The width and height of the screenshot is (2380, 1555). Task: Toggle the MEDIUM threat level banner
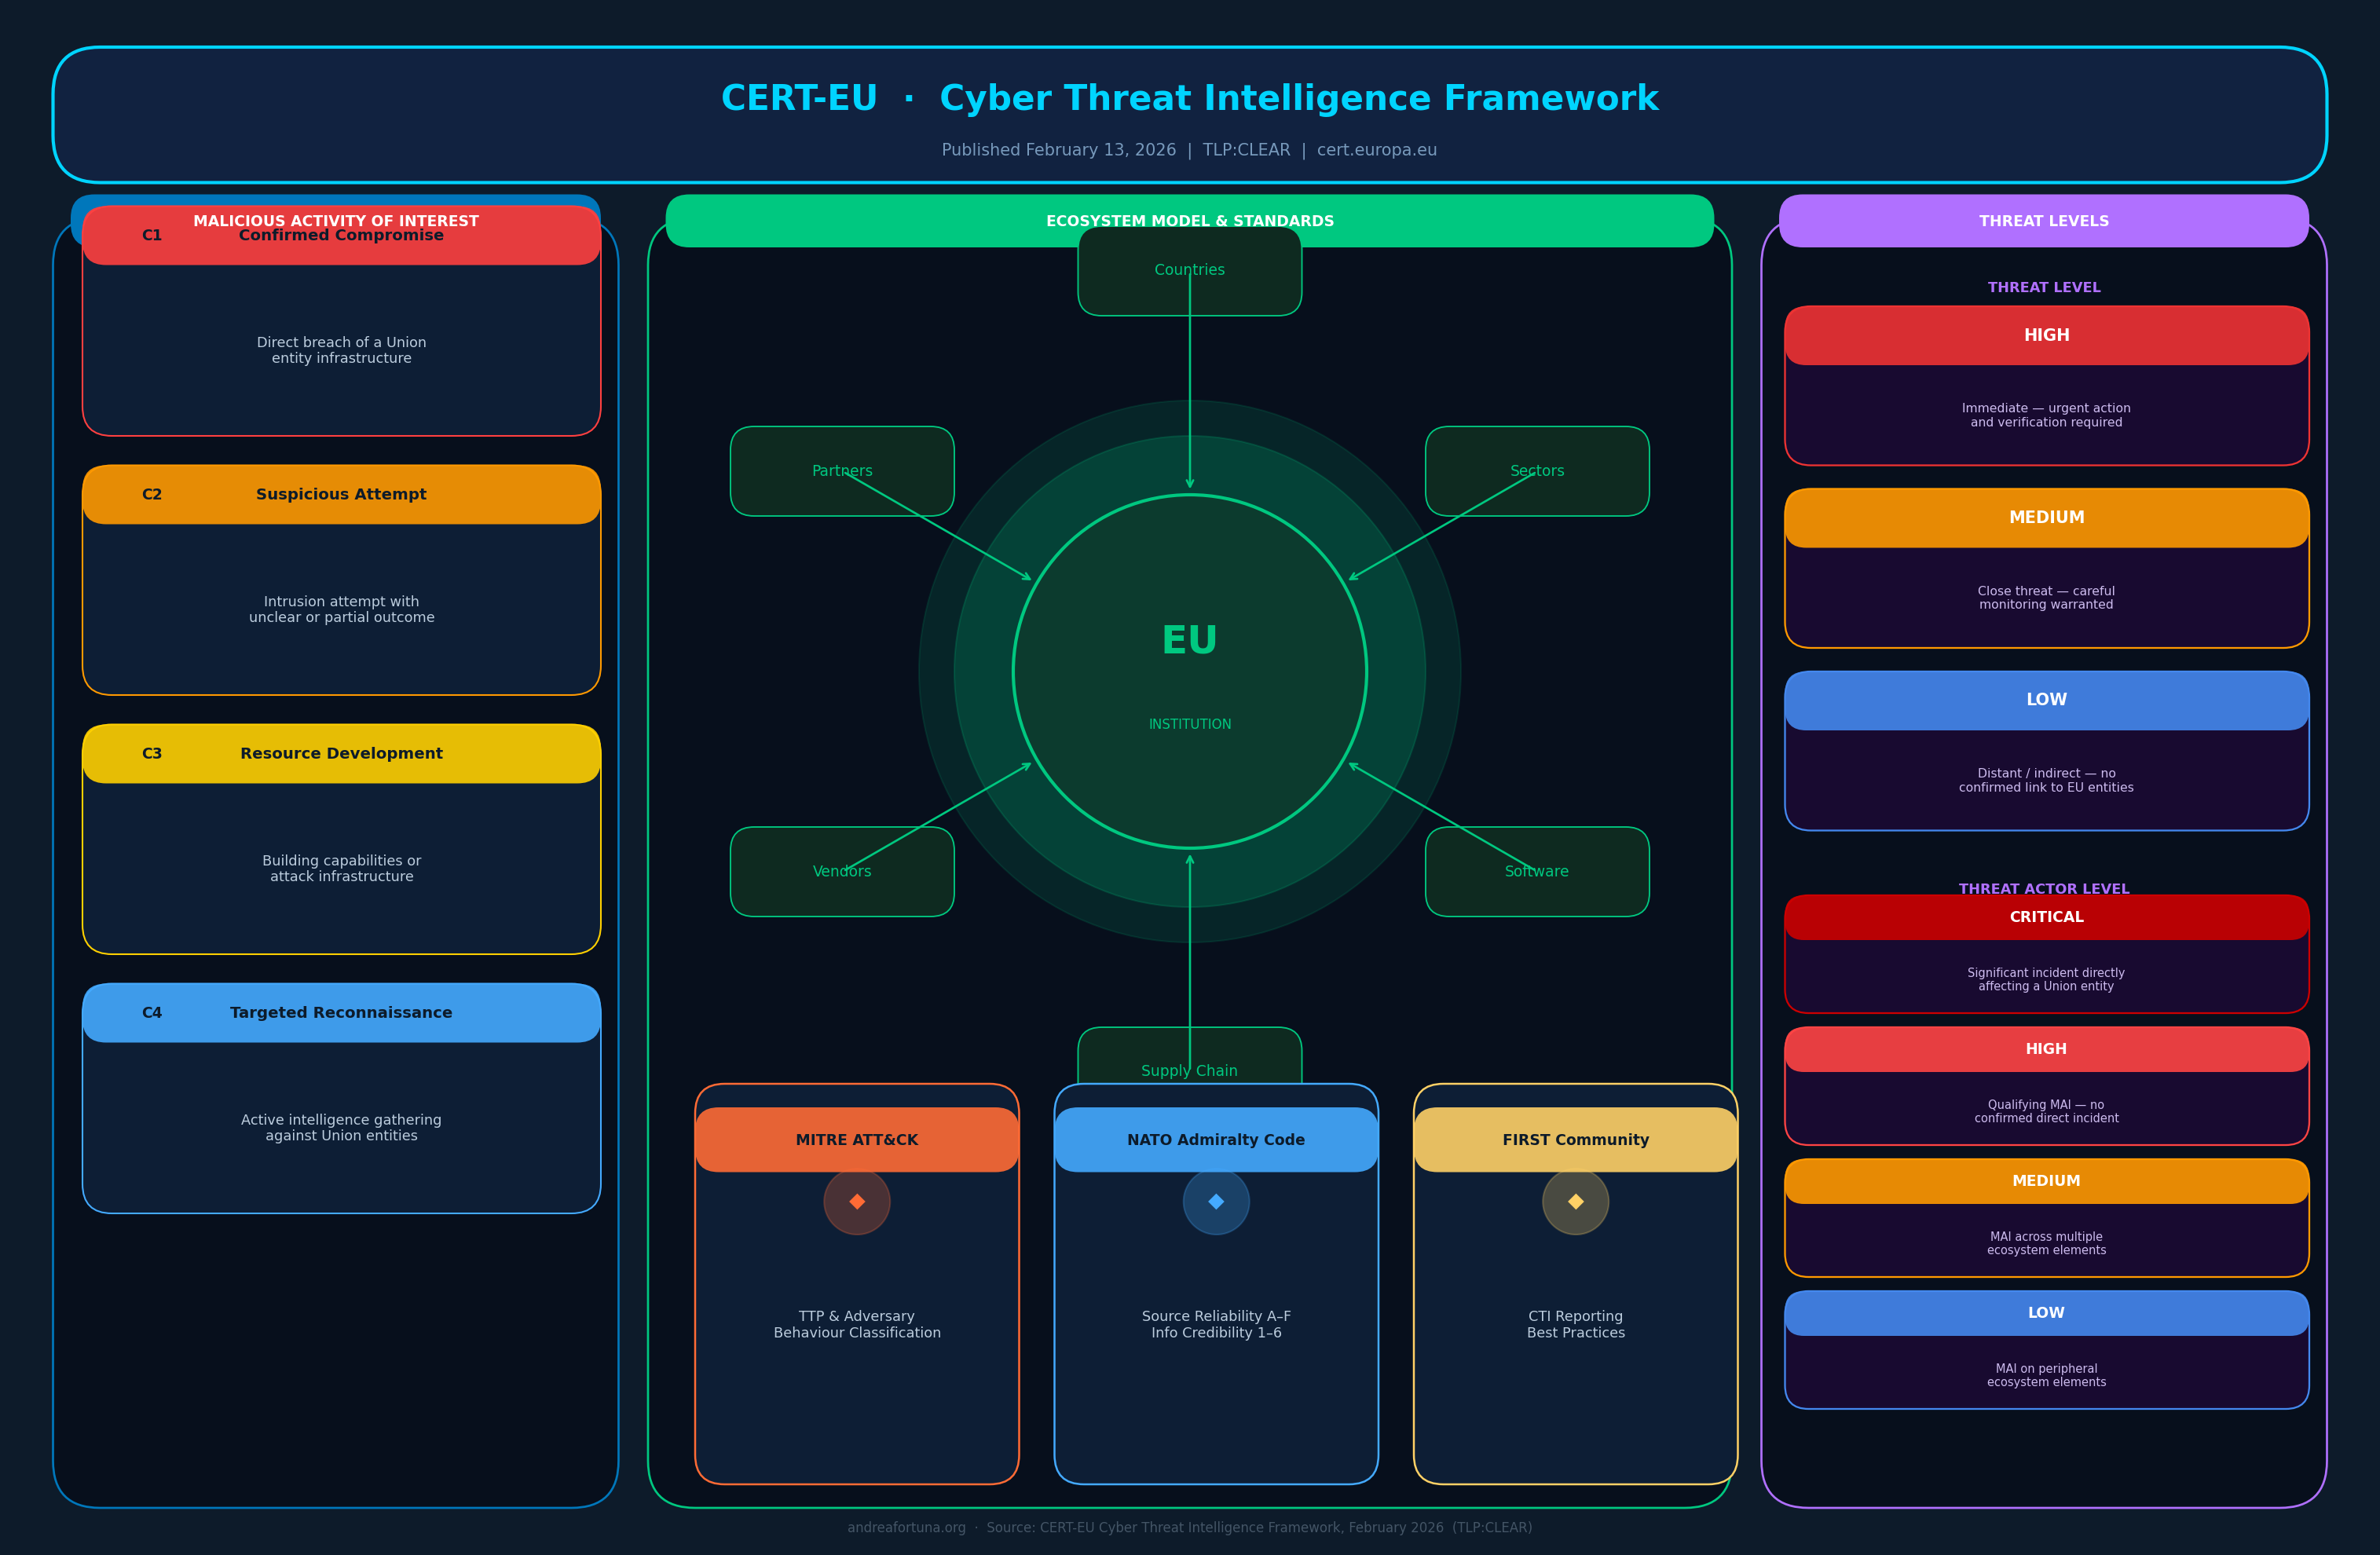(2045, 517)
